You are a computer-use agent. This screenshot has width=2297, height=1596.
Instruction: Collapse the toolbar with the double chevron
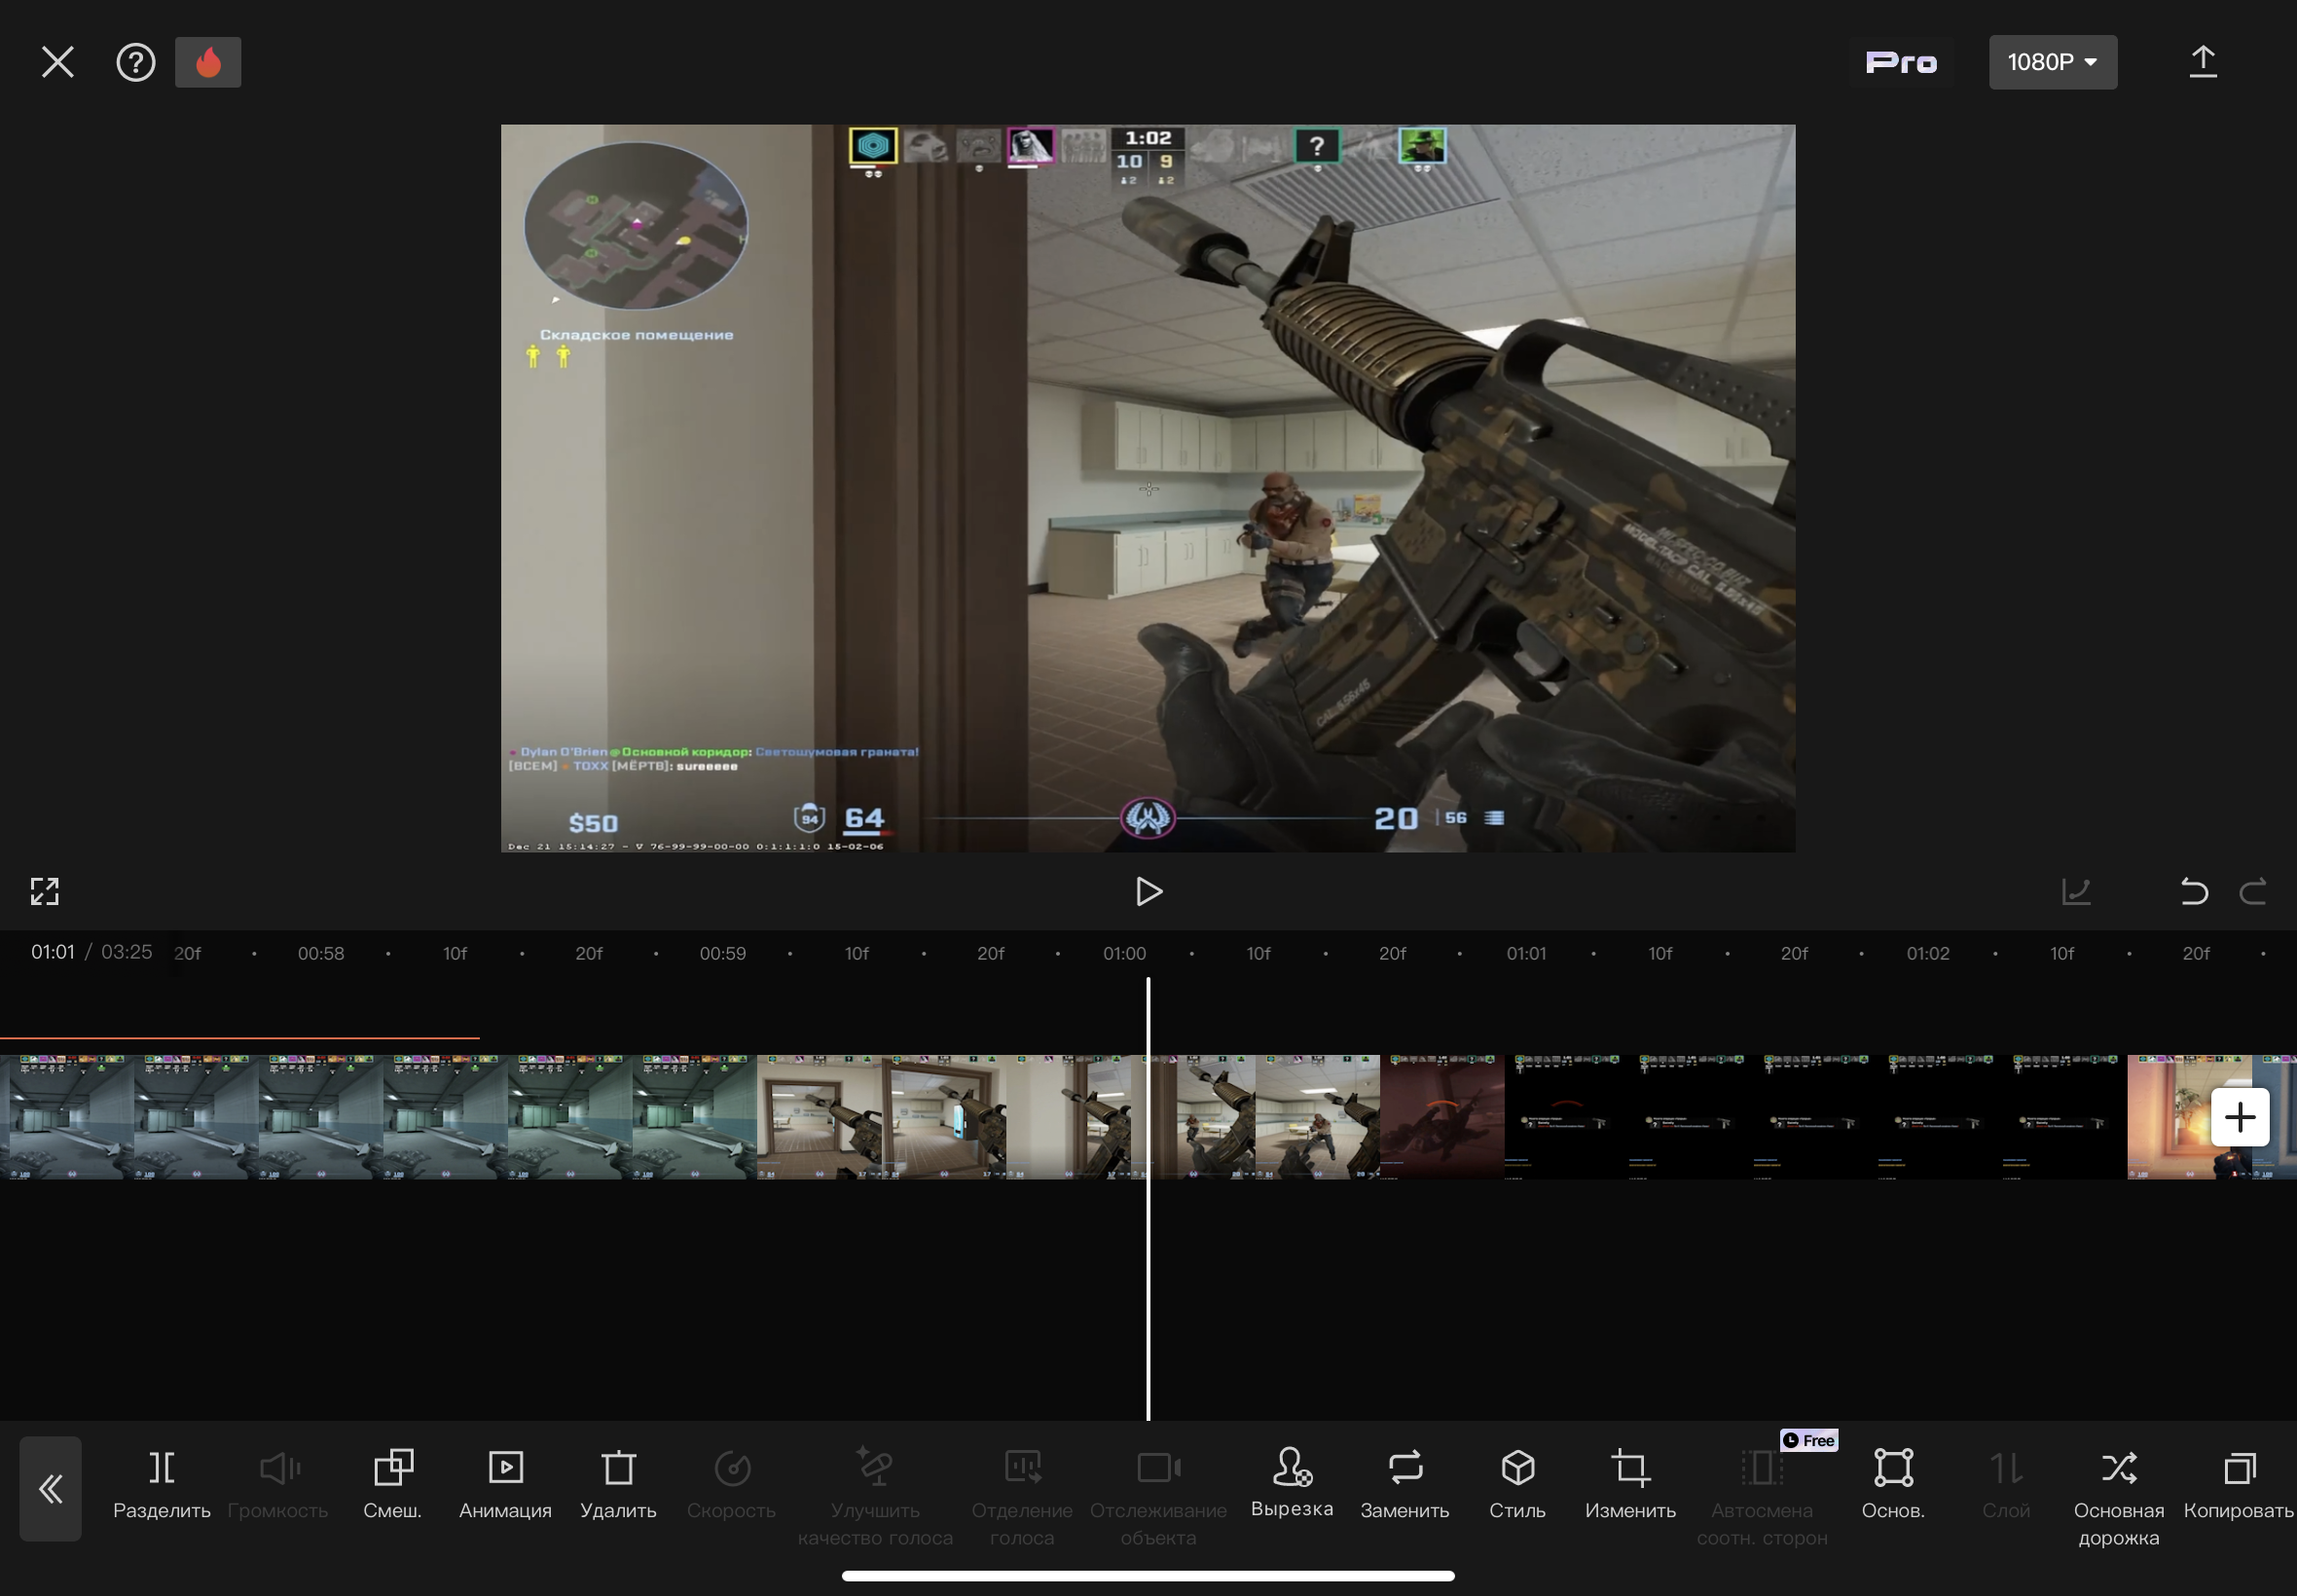point(50,1489)
